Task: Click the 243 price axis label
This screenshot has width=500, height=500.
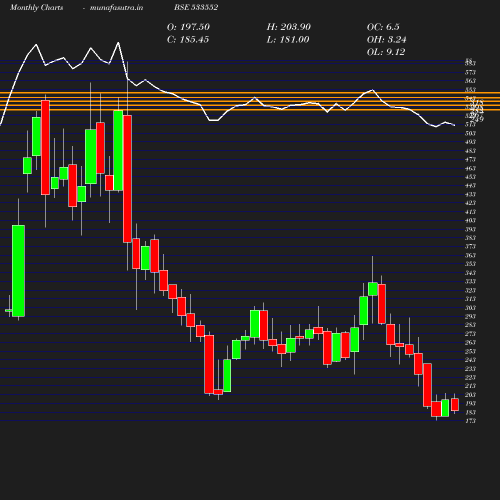Action: tap(470, 360)
